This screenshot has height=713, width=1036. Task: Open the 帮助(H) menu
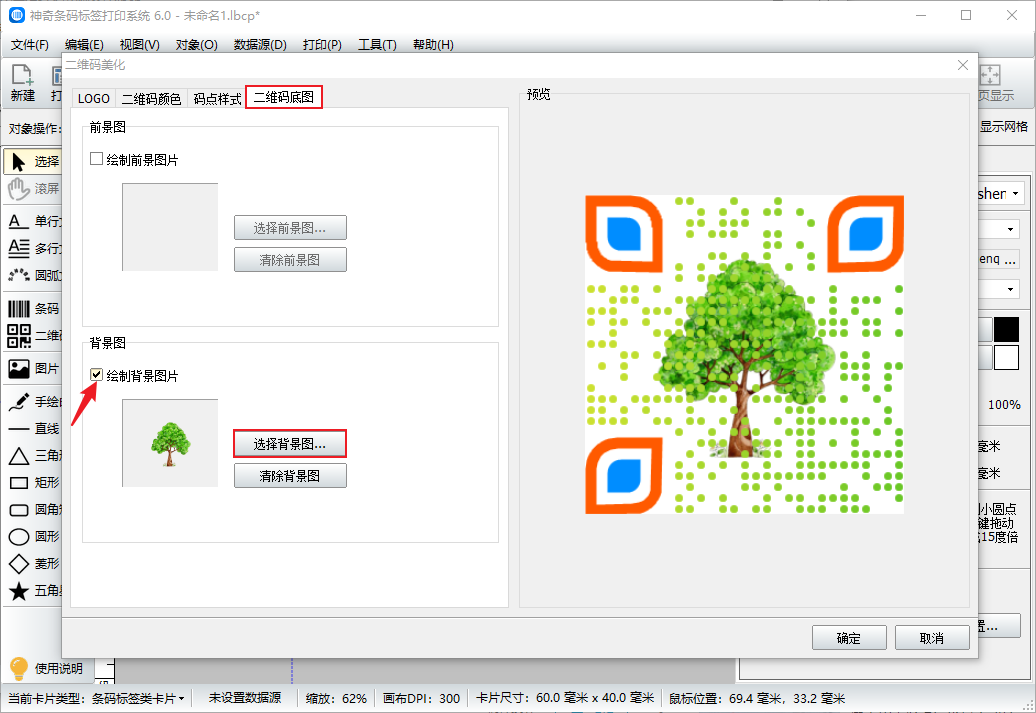433,44
